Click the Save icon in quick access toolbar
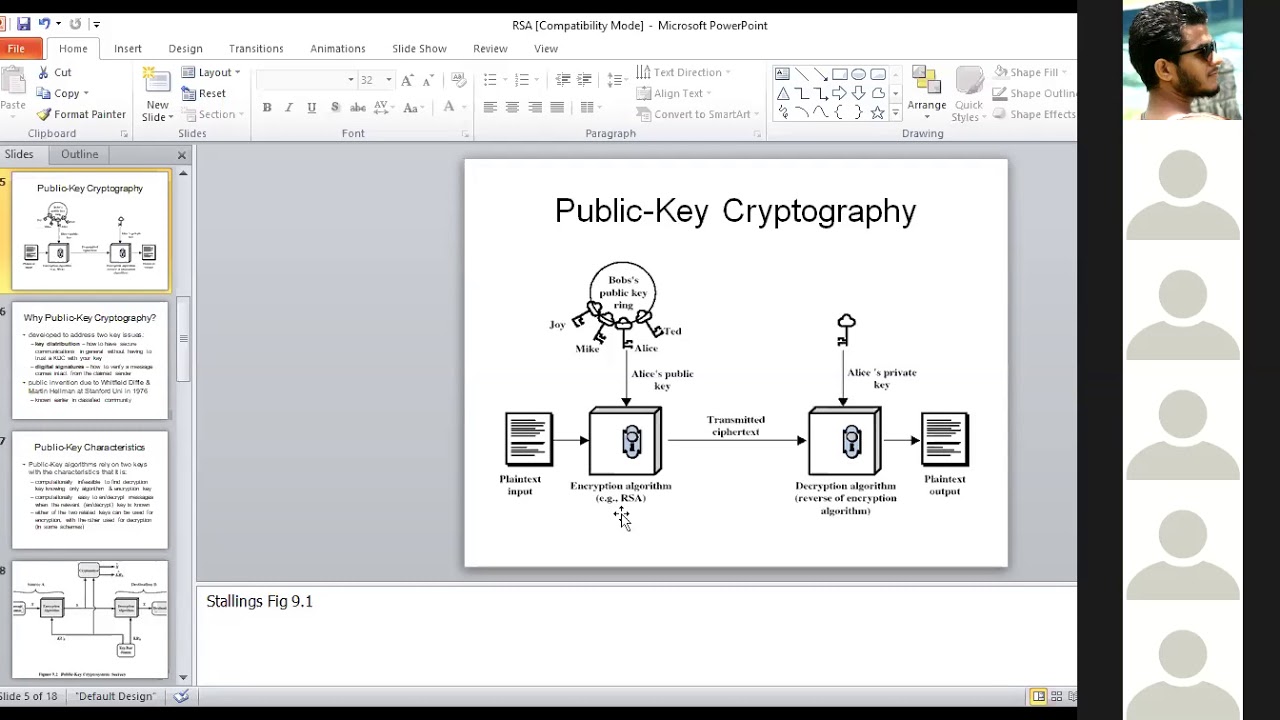This screenshot has width=1280, height=720. (x=23, y=23)
